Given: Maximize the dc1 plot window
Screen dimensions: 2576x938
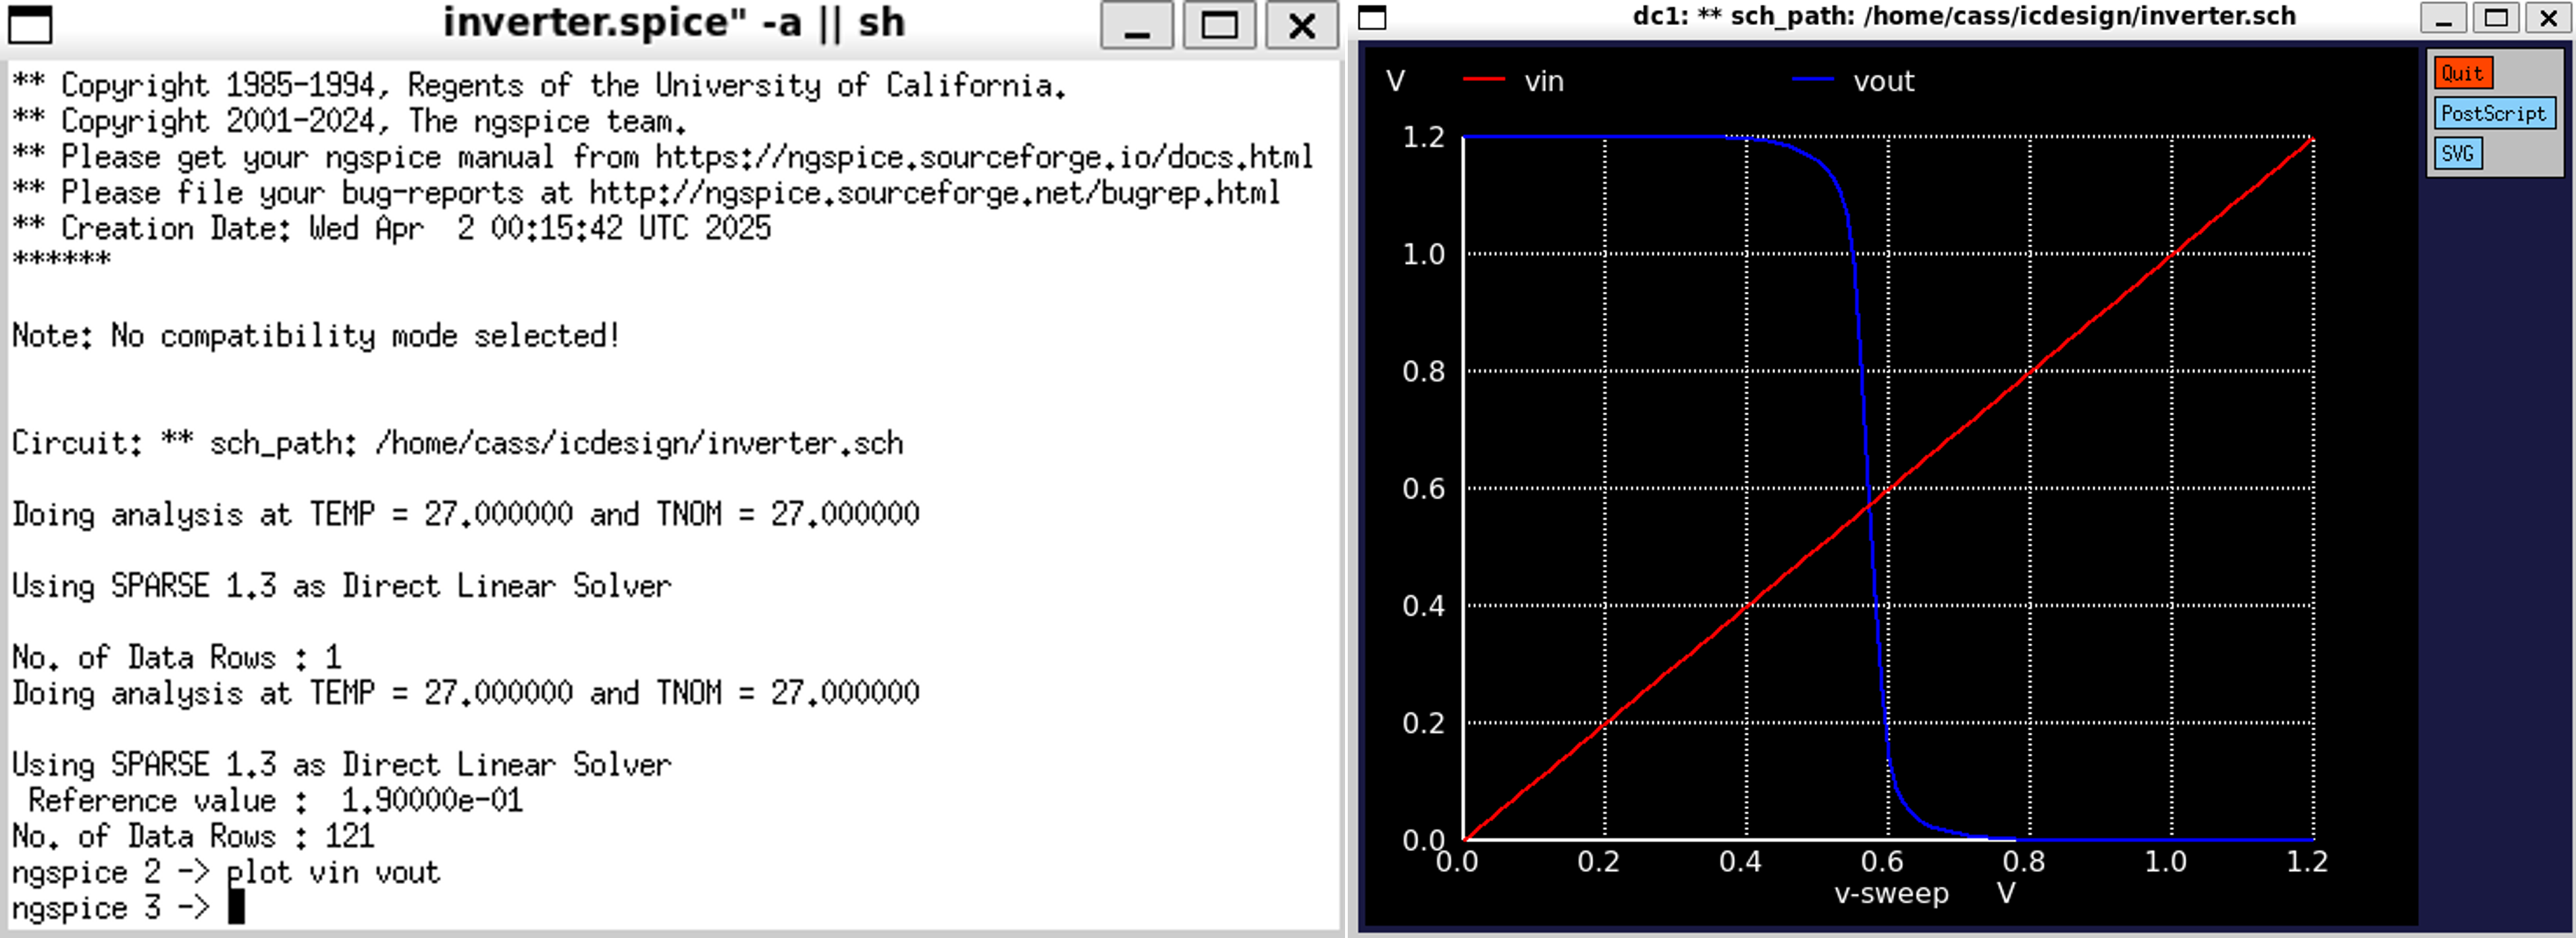Looking at the screenshot, I should click(2496, 18).
